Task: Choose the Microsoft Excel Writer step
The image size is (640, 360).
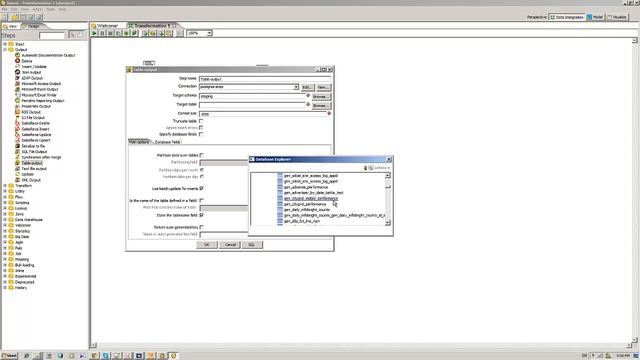Action: click(39, 95)
